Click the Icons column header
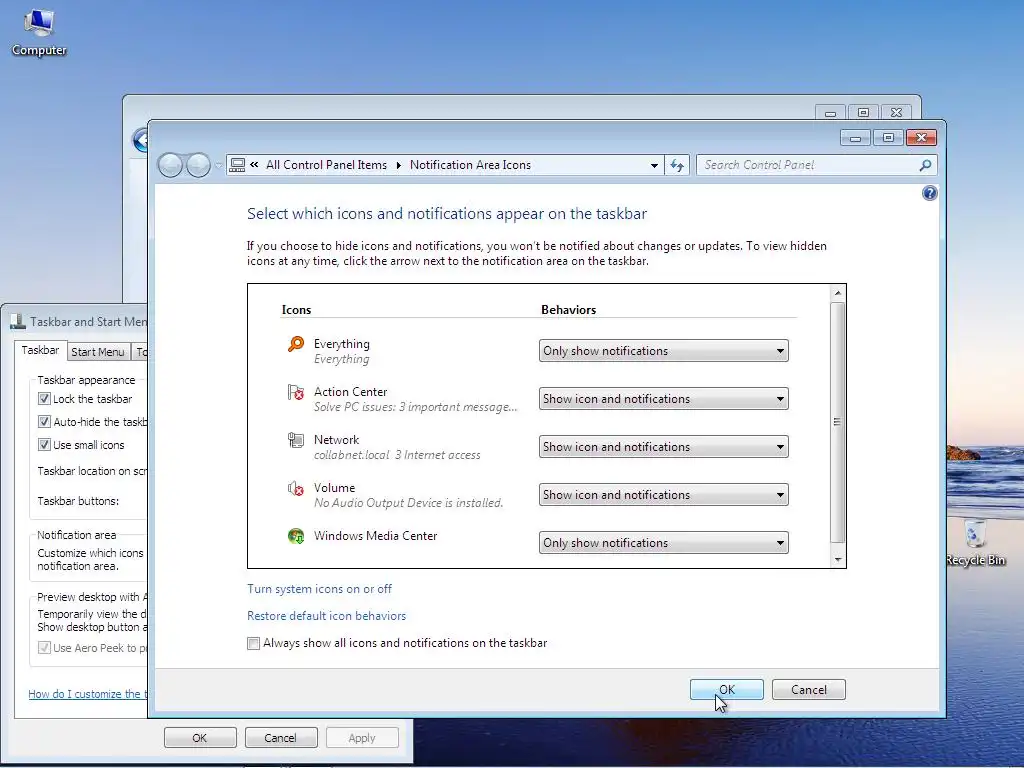Image resolution: width=1024 pixels, height=768 pixels. (296, 310)
